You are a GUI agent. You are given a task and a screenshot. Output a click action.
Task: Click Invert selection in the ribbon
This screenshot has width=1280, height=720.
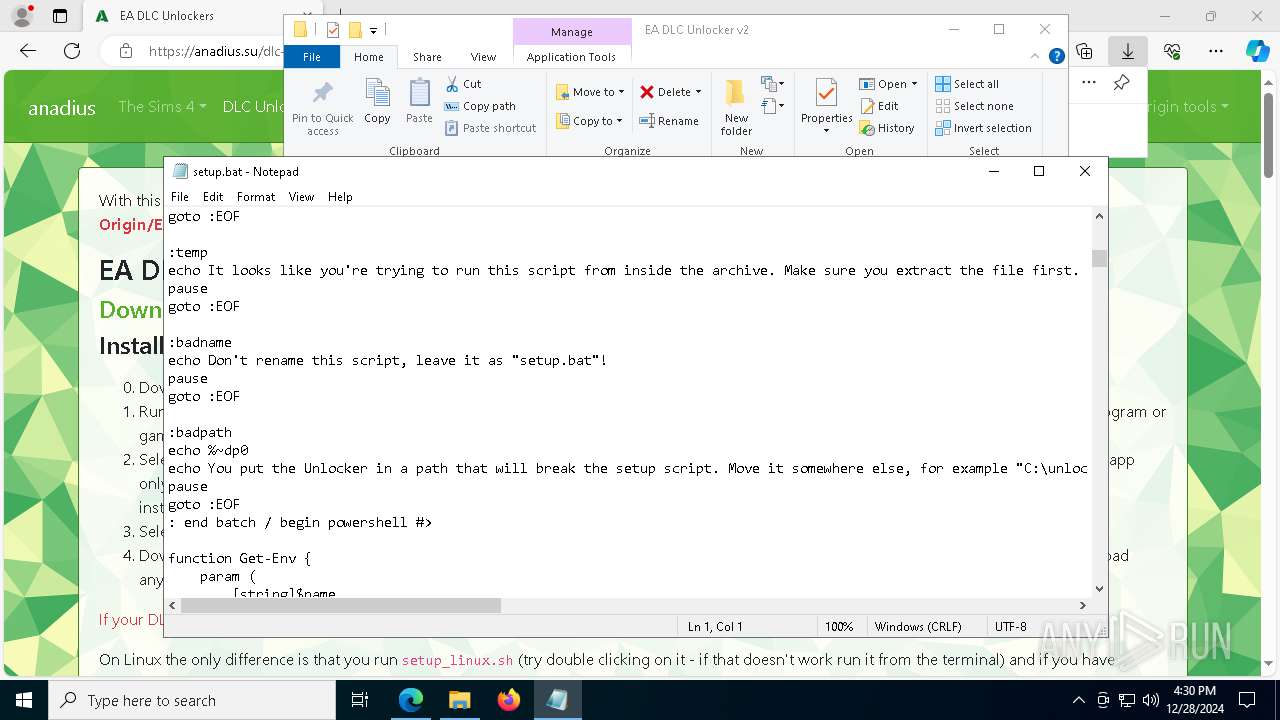(983, 128)
